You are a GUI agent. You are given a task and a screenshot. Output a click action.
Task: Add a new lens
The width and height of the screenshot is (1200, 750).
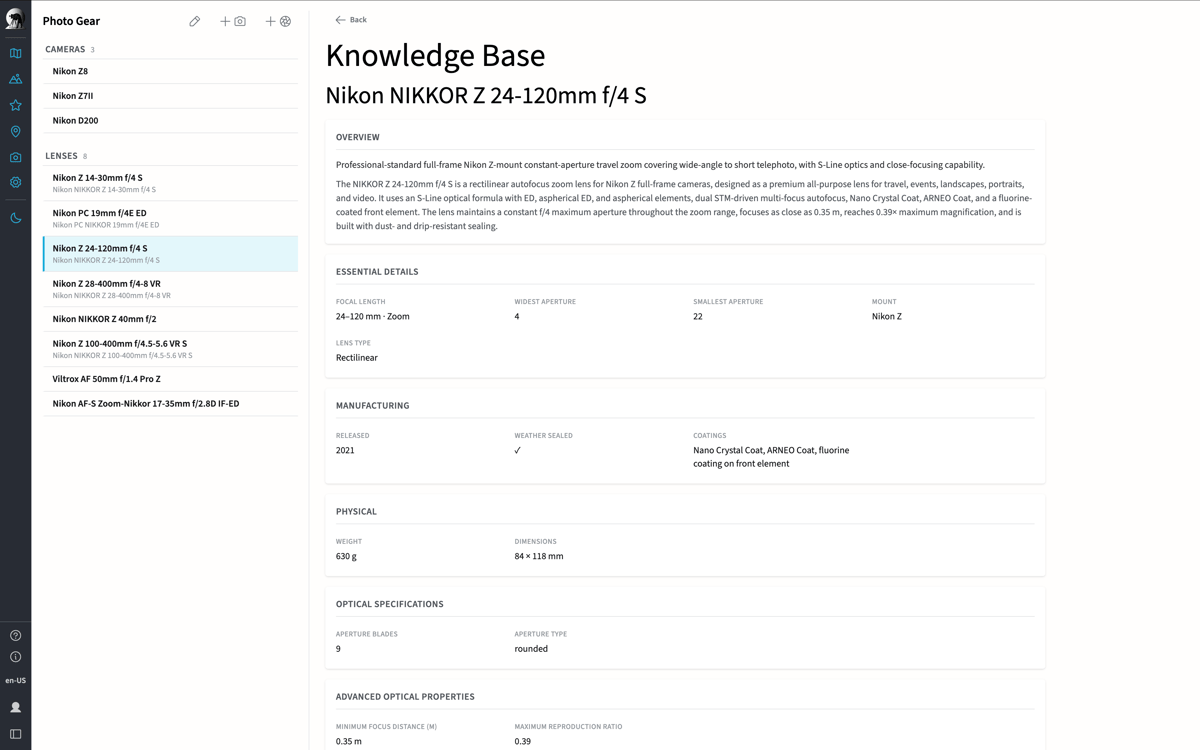pyautogui.click(x=278, y=21)
